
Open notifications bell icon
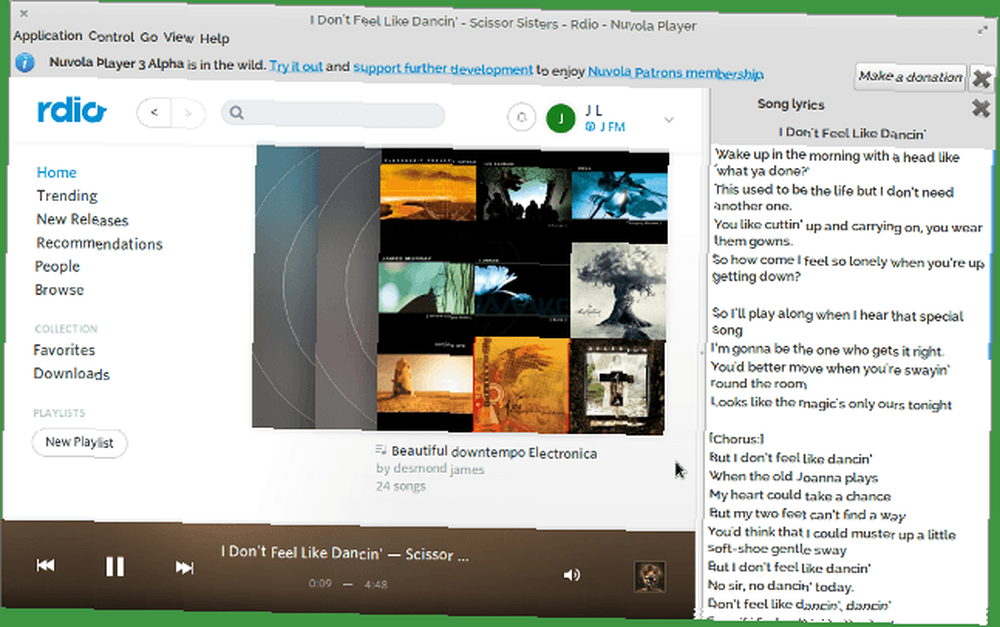[521, 117]
